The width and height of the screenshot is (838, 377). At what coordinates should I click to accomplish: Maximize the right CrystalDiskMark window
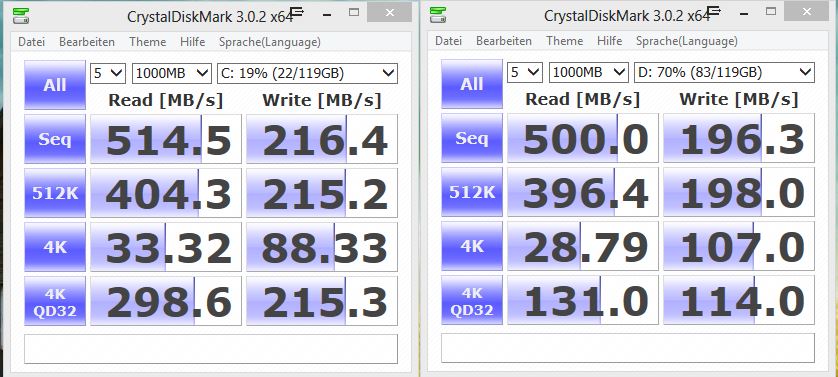(771, 11)
